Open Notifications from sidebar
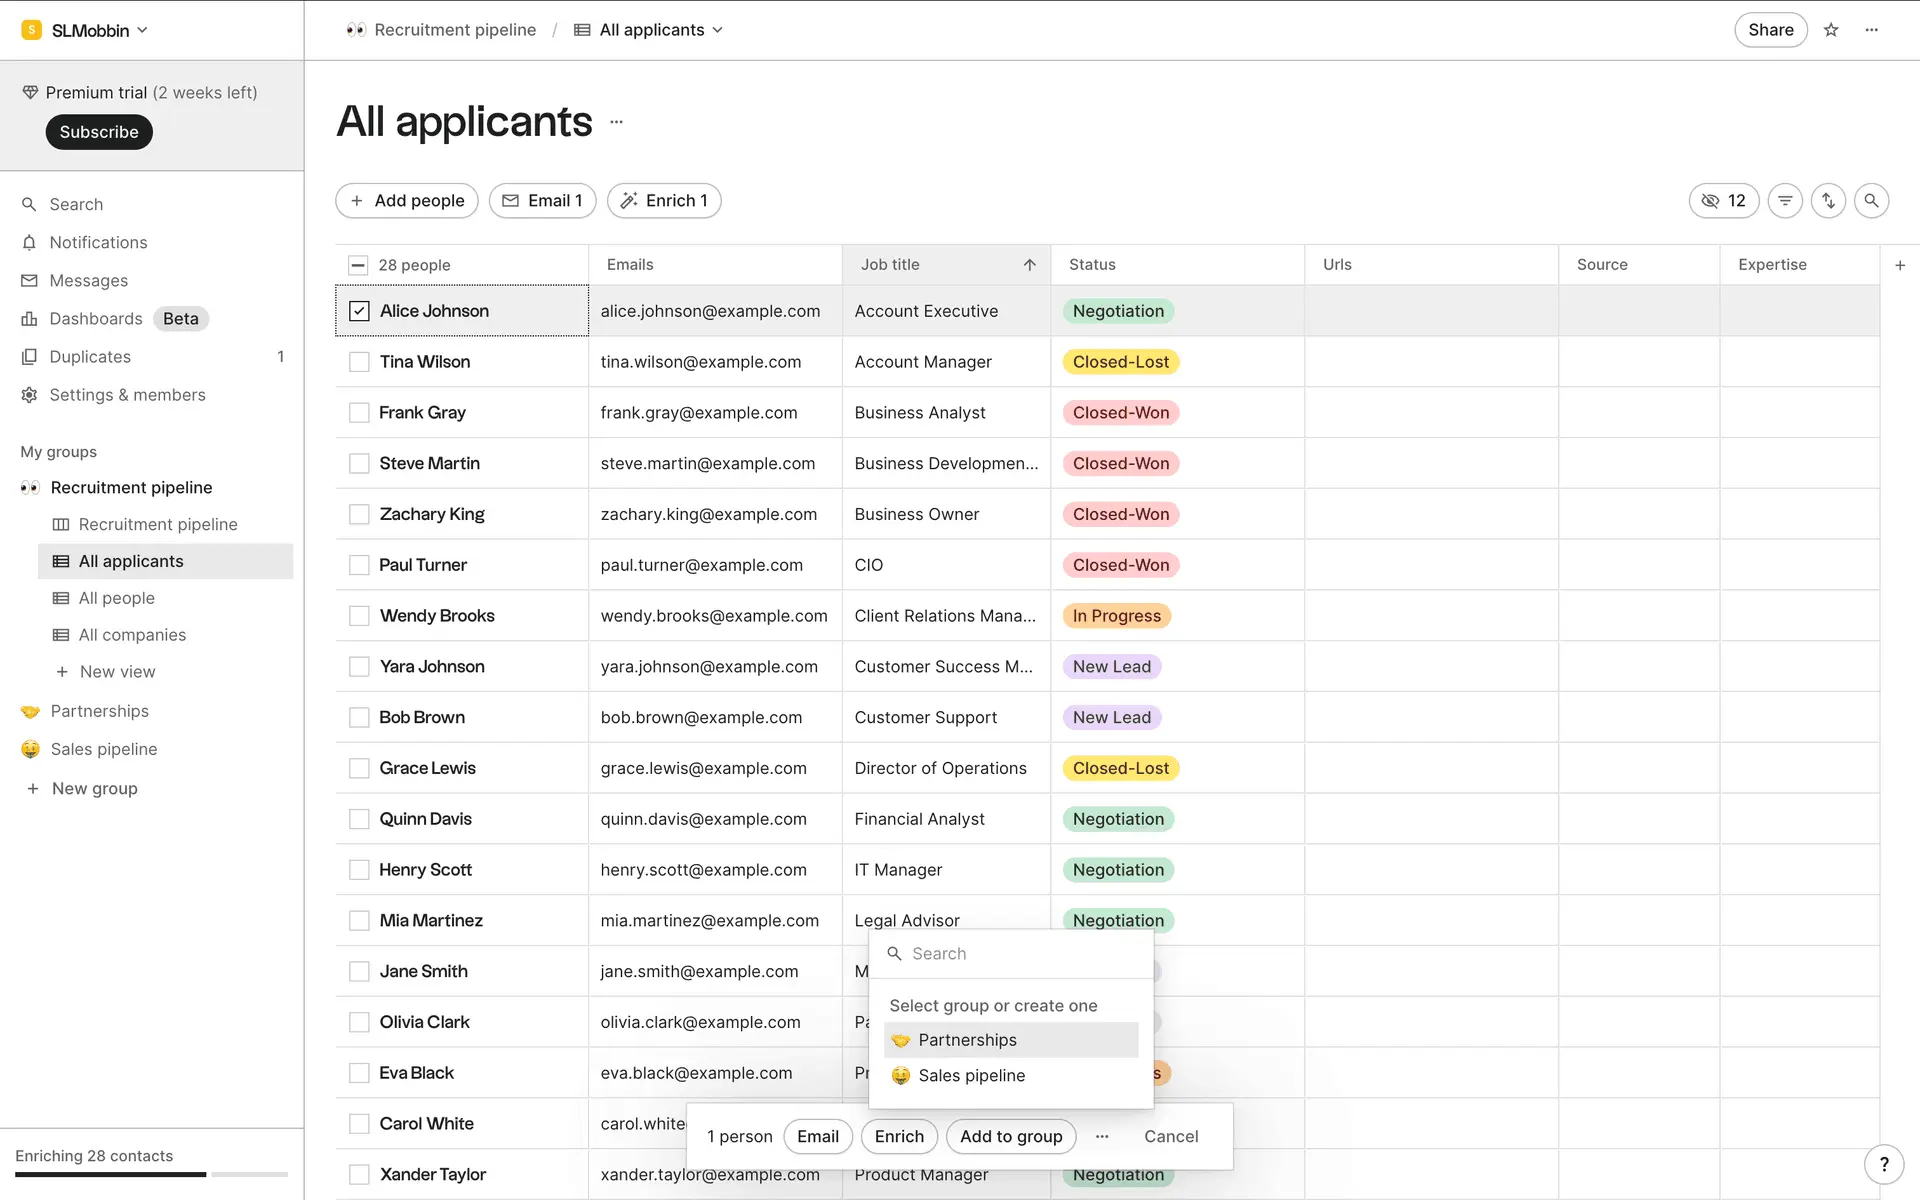 pyautogui.click(x=98, y=243)
